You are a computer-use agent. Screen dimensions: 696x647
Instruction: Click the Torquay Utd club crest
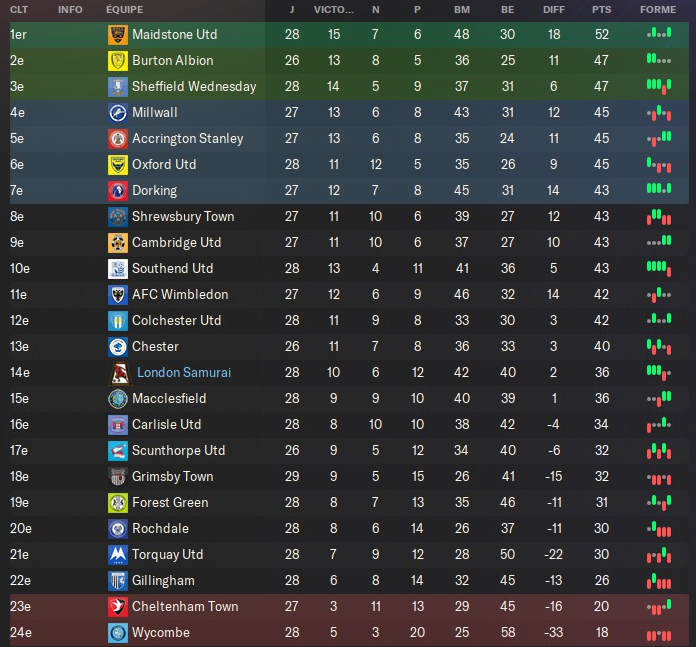coord(118,555)
